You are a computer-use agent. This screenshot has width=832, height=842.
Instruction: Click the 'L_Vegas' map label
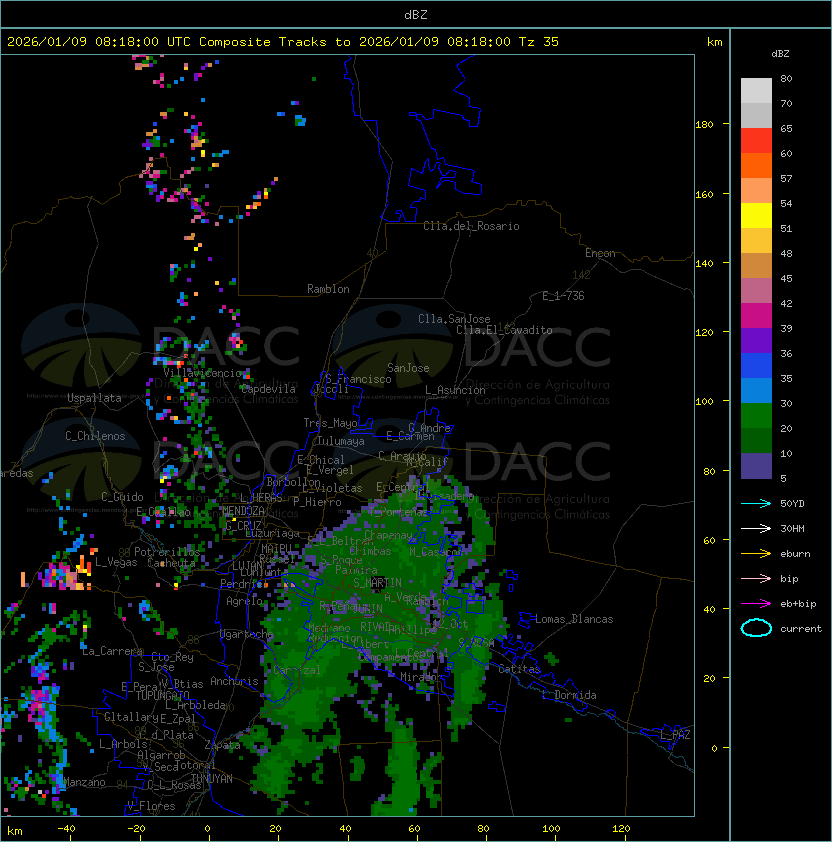116,562
